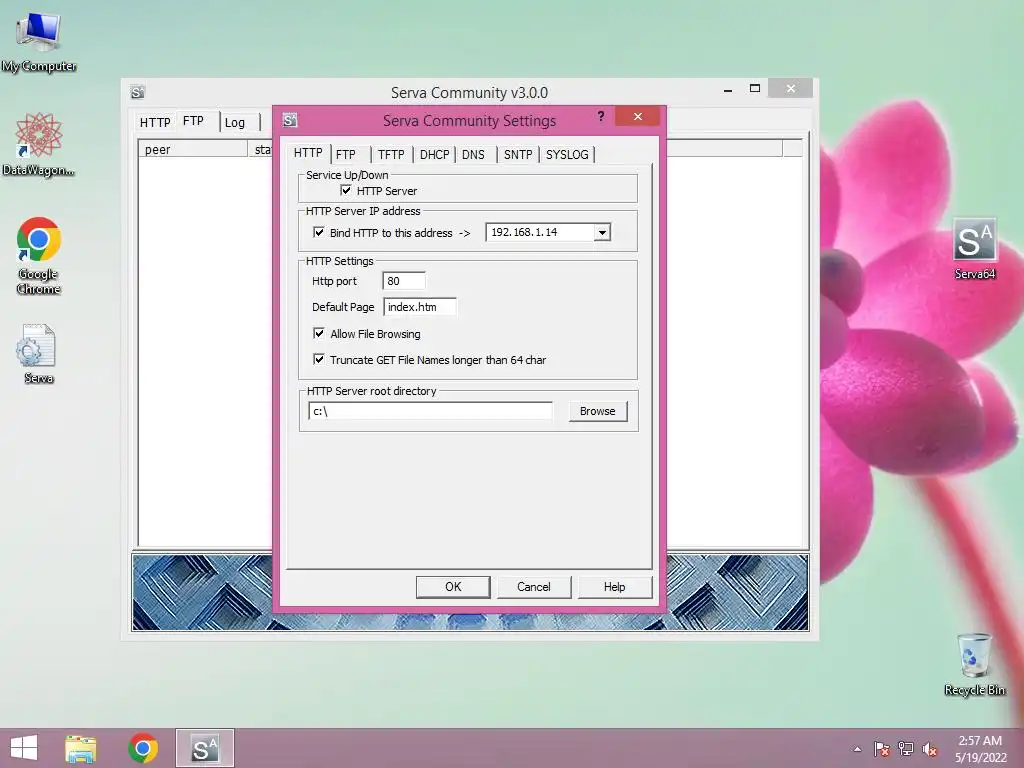
Task: Switch to the SYSLOG settings tab
Action: click(x=567, y=155)
